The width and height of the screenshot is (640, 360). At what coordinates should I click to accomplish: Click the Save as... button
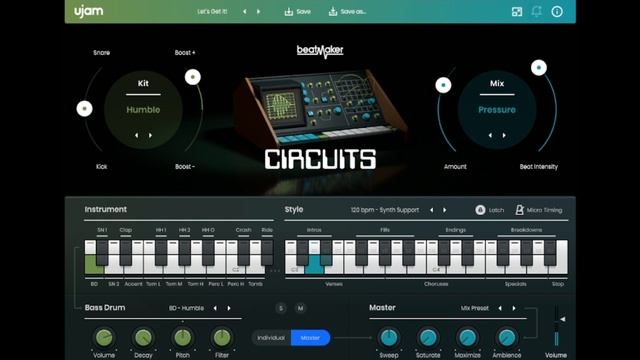347,11
